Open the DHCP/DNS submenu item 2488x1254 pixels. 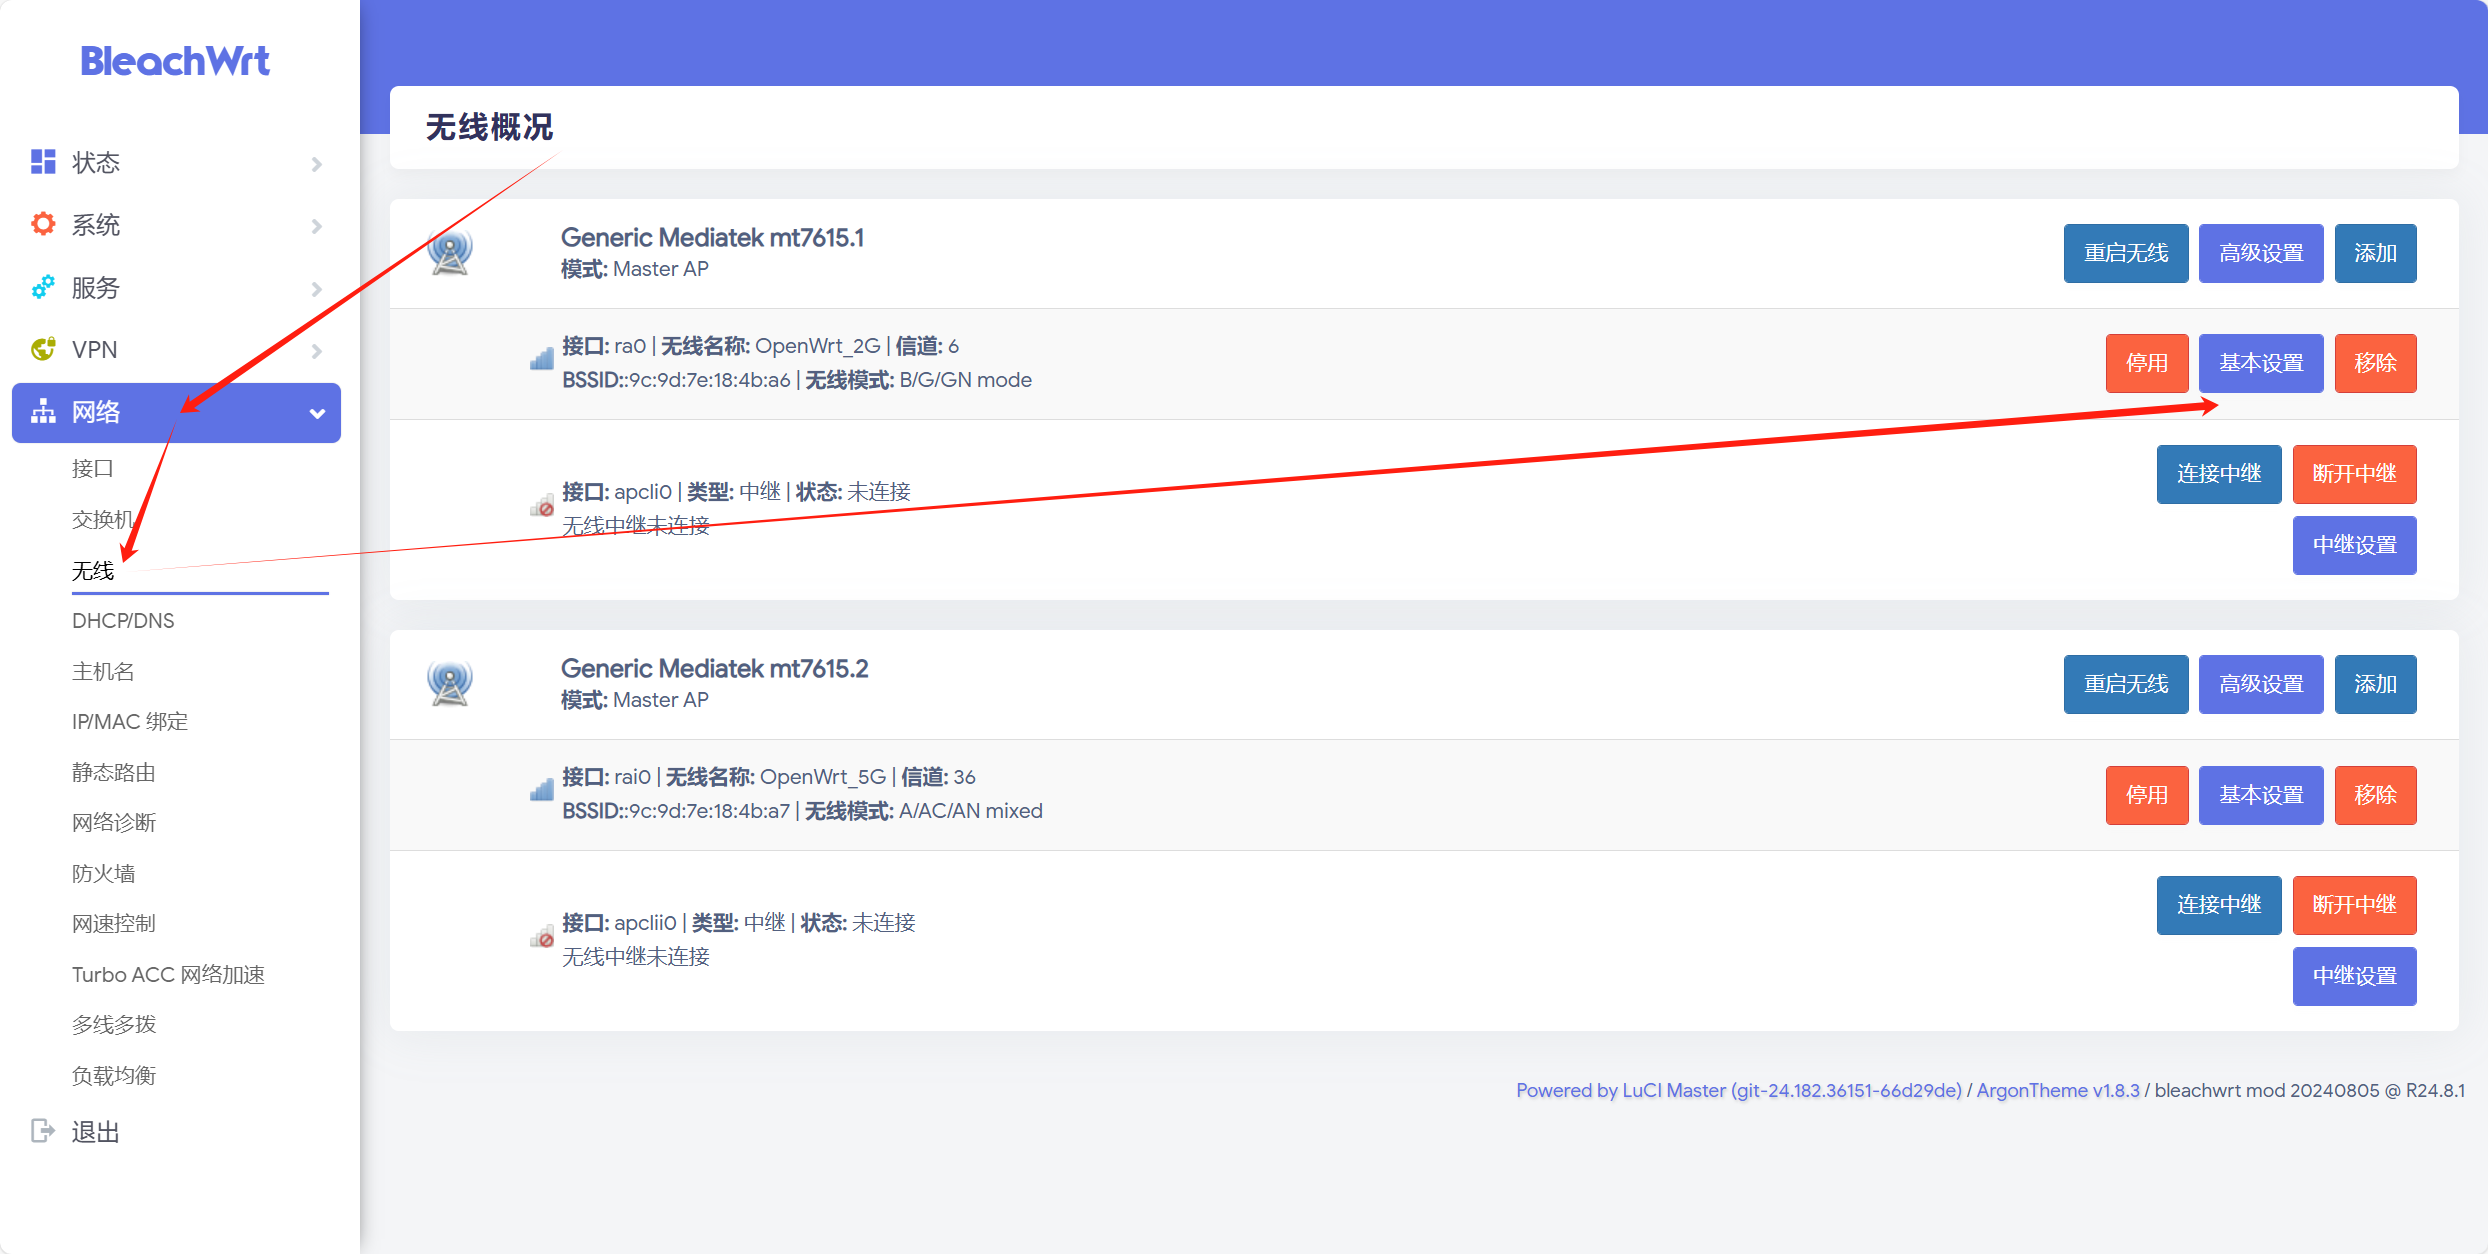point(123,620)
